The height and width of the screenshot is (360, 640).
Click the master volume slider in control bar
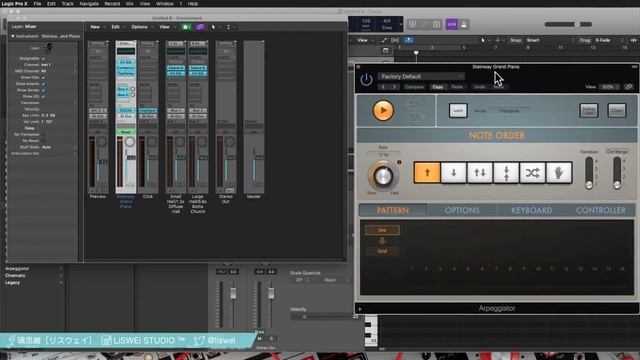pyautogui.click(x=568, y=24)
